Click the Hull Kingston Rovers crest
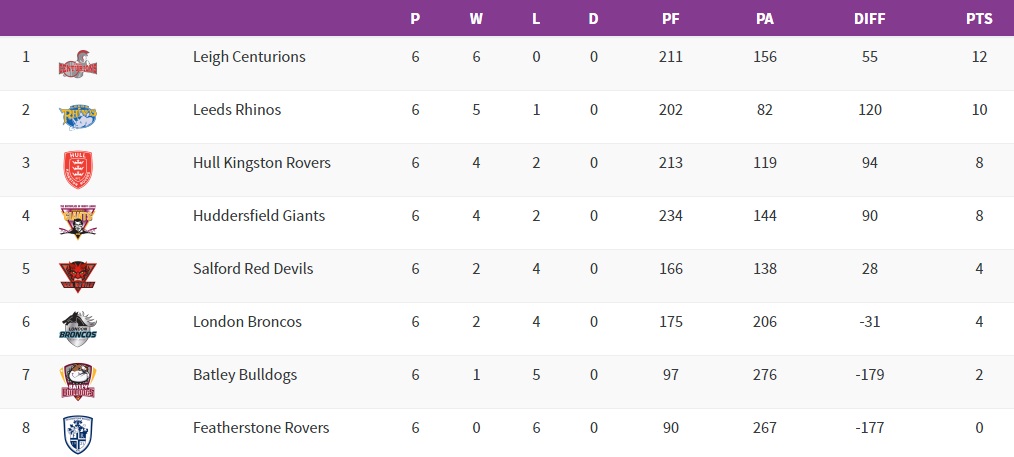This screenshot has width=1014, height=457. click(78, 169)
